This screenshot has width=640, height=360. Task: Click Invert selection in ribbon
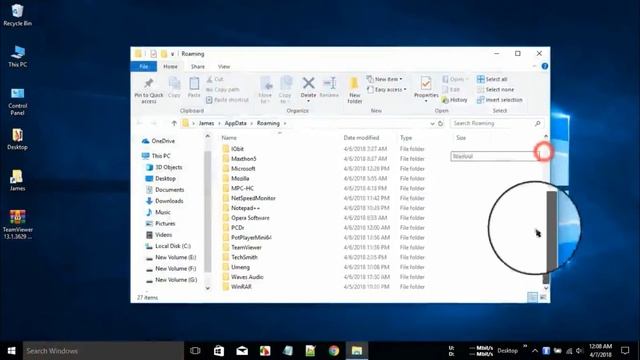point(500,100)
